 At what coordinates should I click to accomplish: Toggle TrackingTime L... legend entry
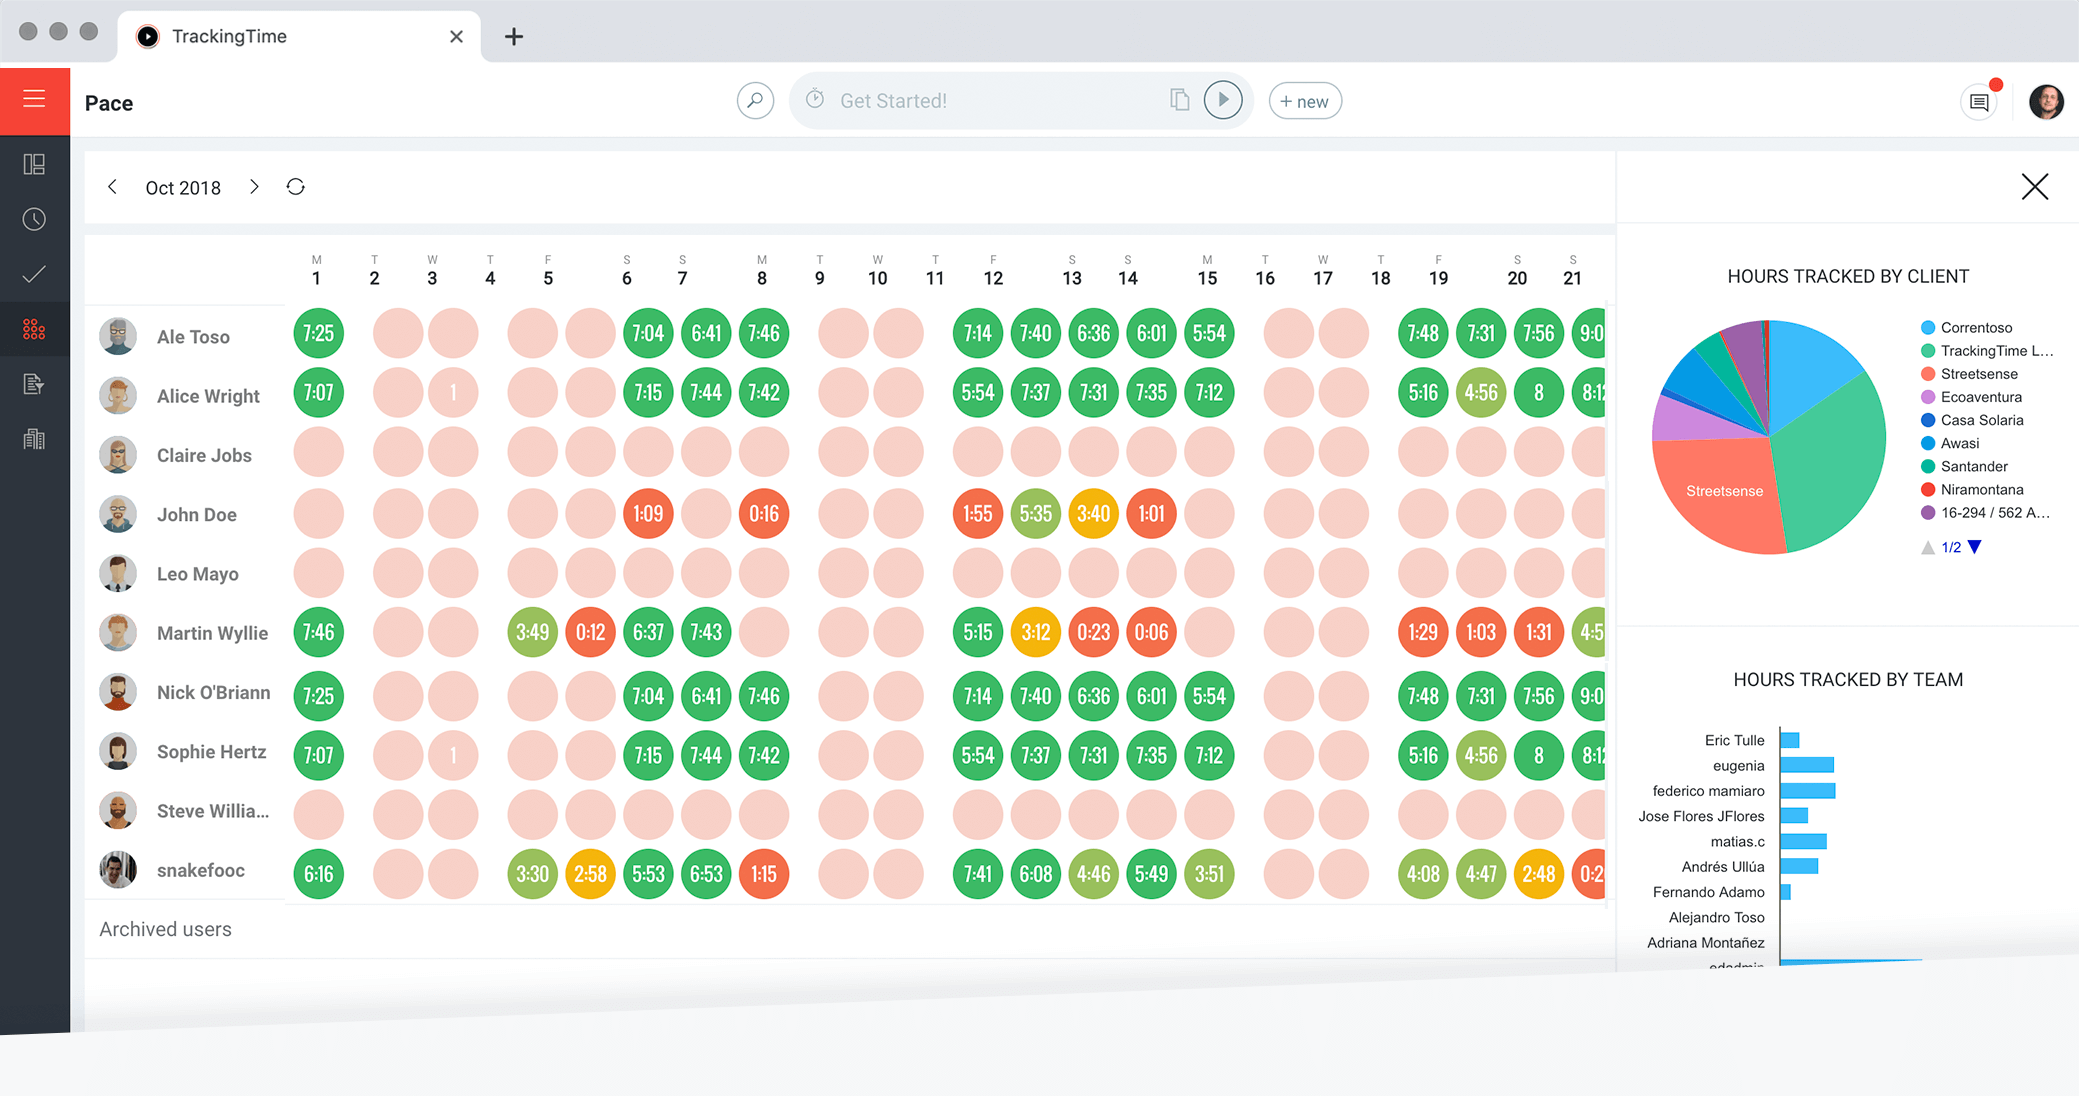[1987, 351]
